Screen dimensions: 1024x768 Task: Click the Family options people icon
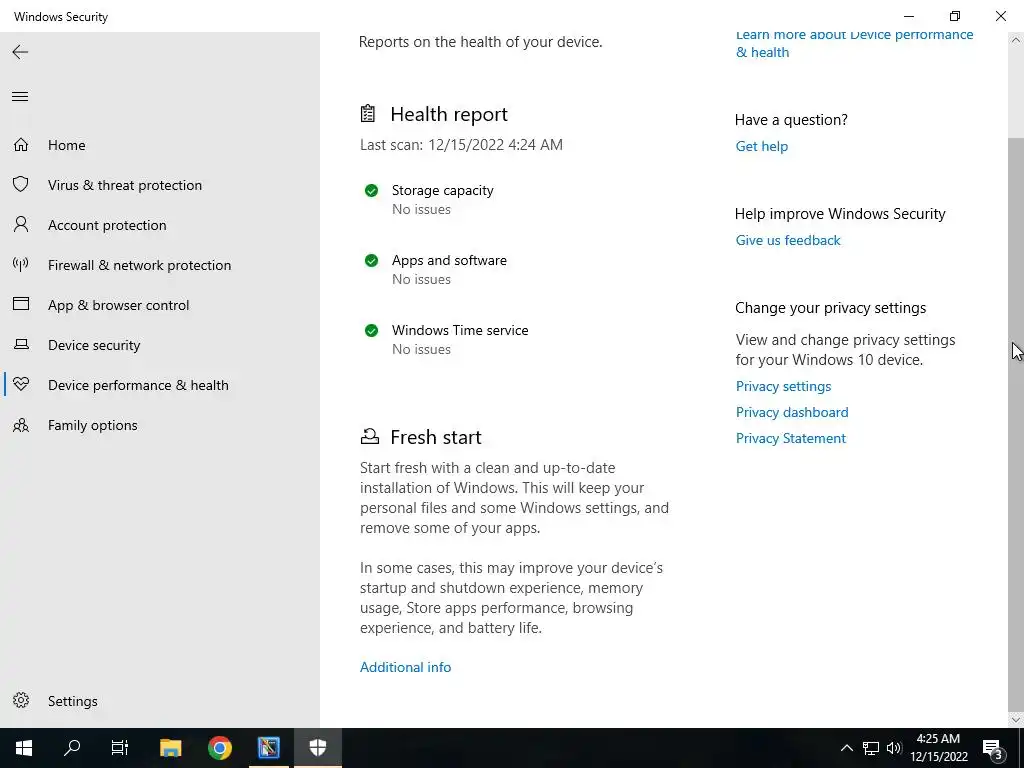tap(21, 425)
